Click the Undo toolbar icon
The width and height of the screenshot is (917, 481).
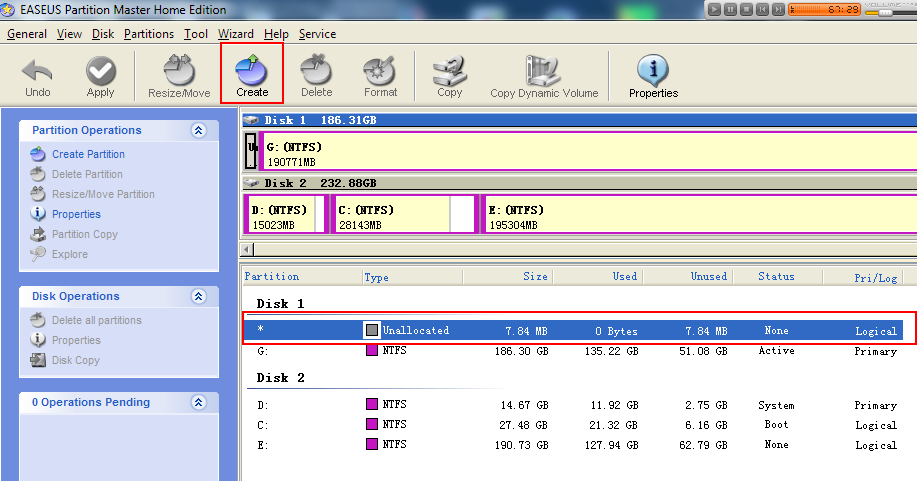(x=37, y=77)
